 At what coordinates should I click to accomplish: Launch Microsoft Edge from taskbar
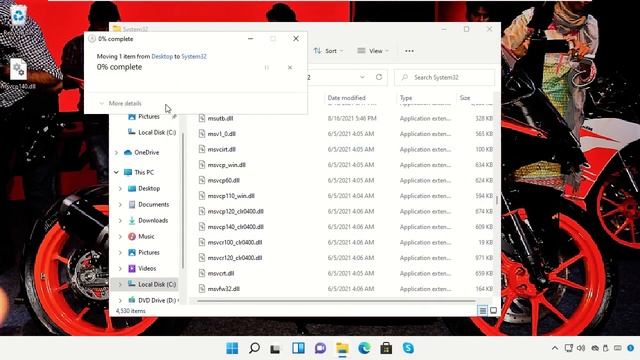tap(364, 348)
